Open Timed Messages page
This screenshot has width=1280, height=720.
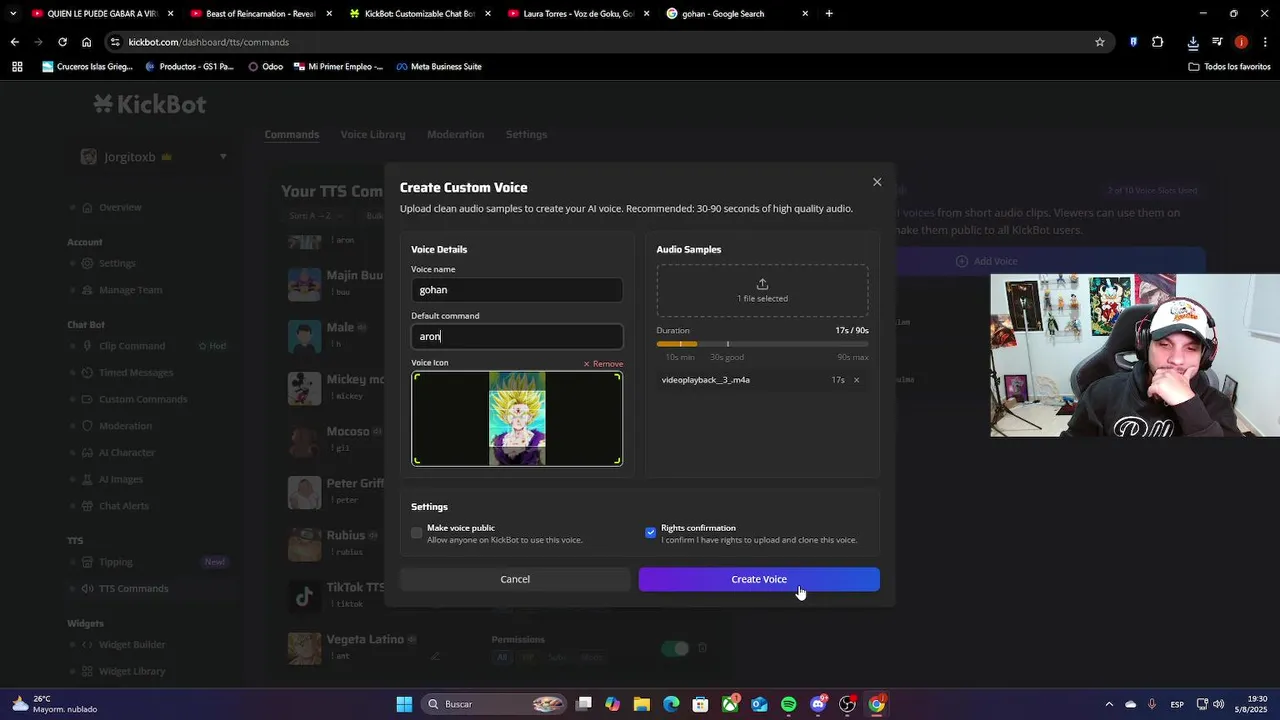136,372
